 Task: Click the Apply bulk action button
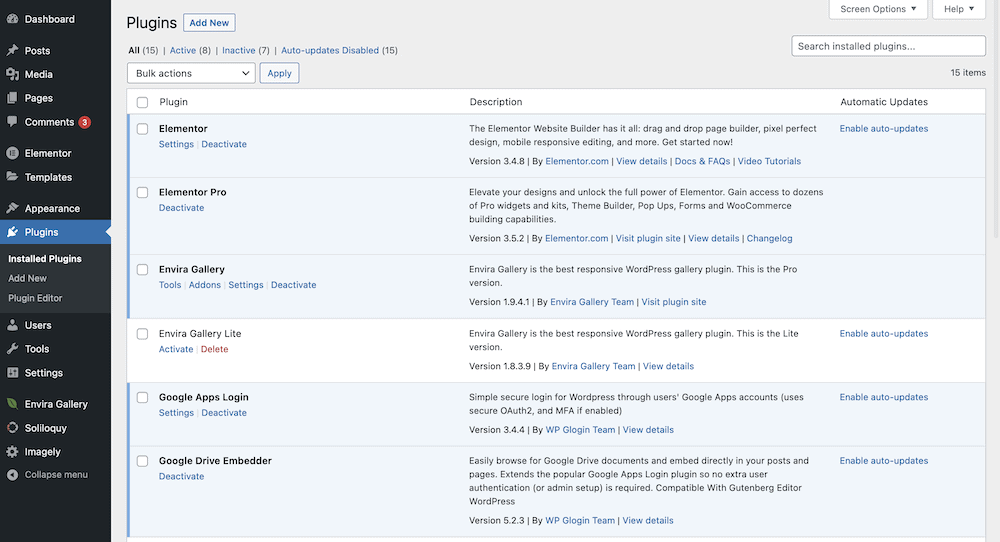tap(279, 73)
